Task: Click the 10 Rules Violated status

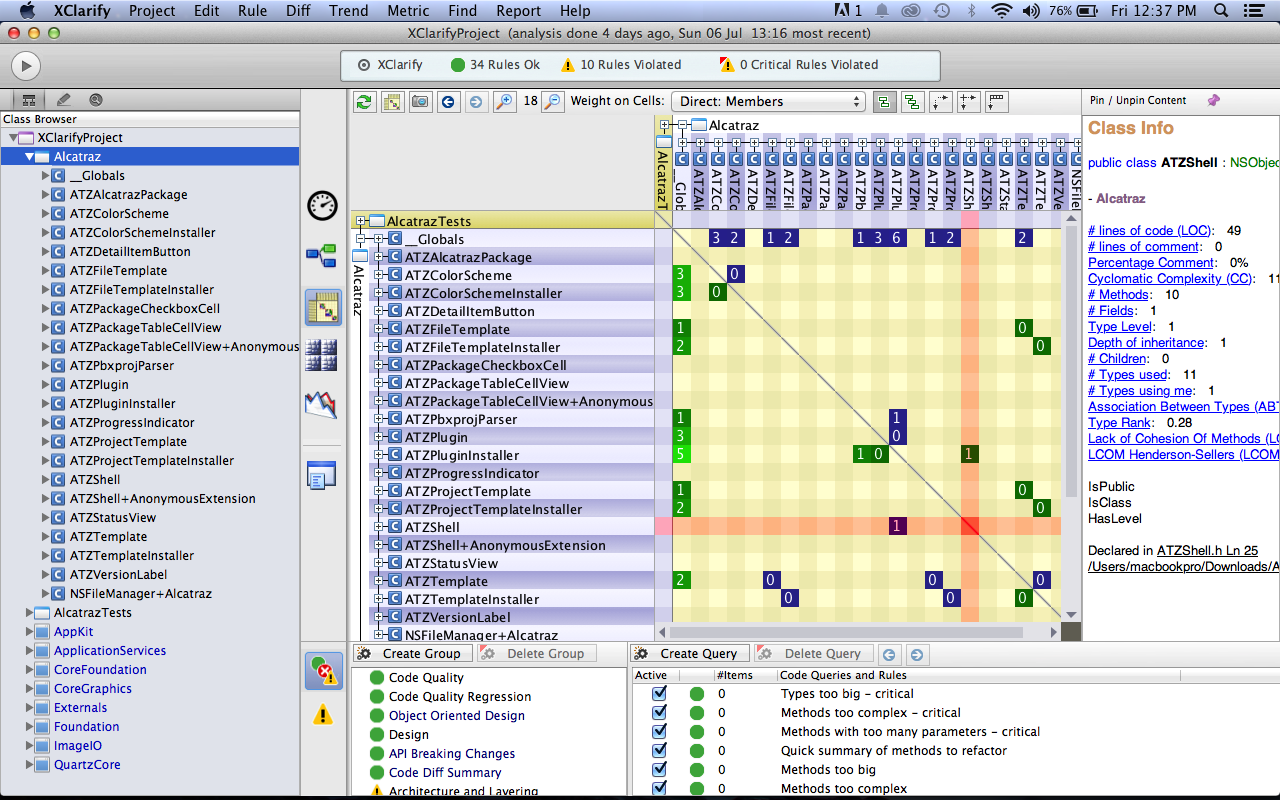Action: [x=620, y=64]
